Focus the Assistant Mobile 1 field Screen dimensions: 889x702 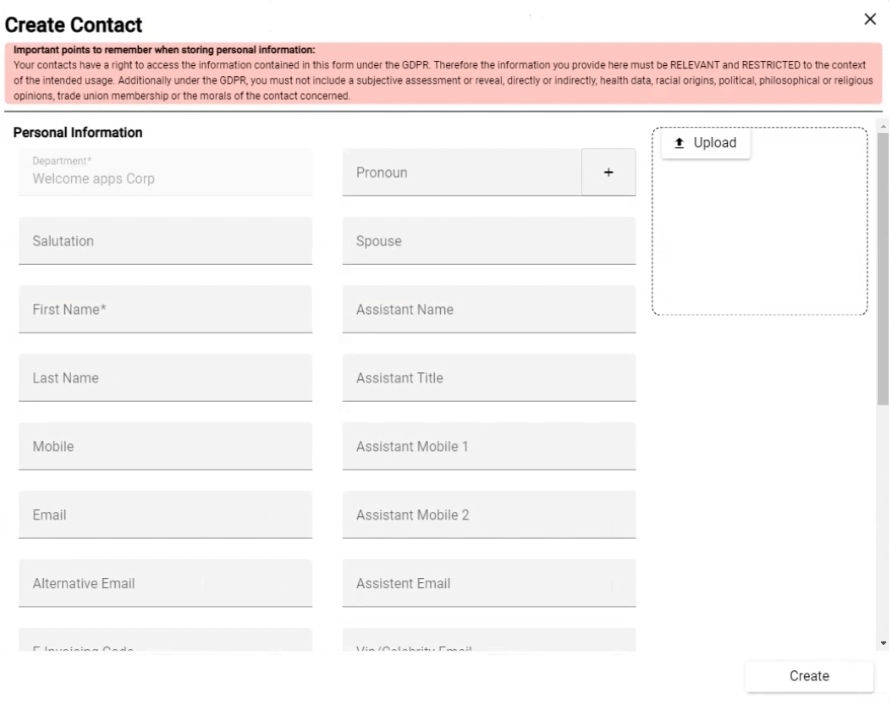point(489,446)
